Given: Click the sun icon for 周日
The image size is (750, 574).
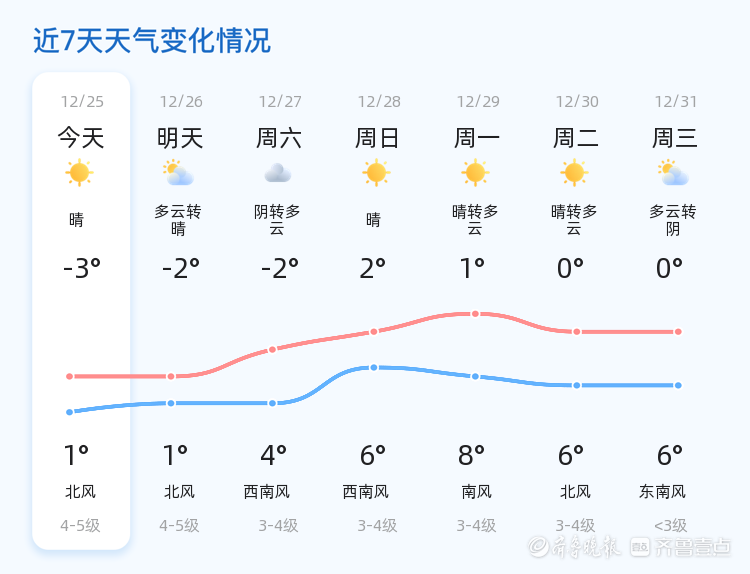Looking at the screenshot, I should 376,173.
